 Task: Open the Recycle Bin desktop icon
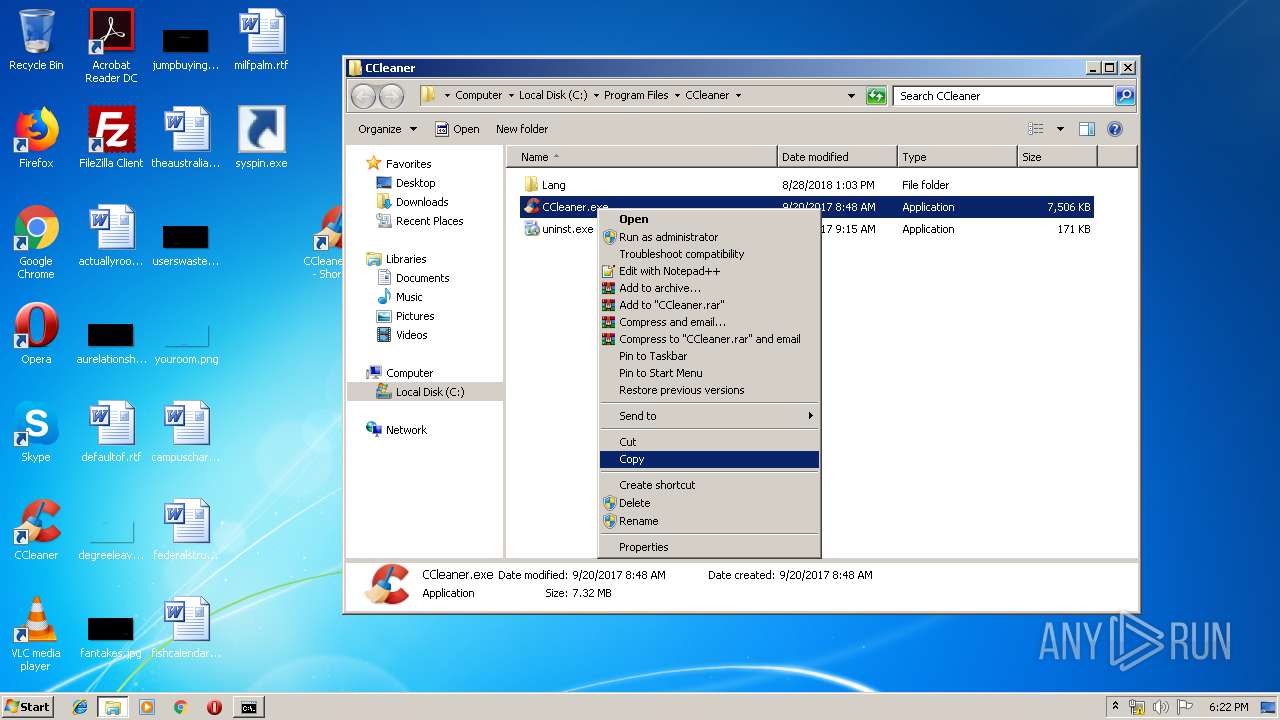36,40
